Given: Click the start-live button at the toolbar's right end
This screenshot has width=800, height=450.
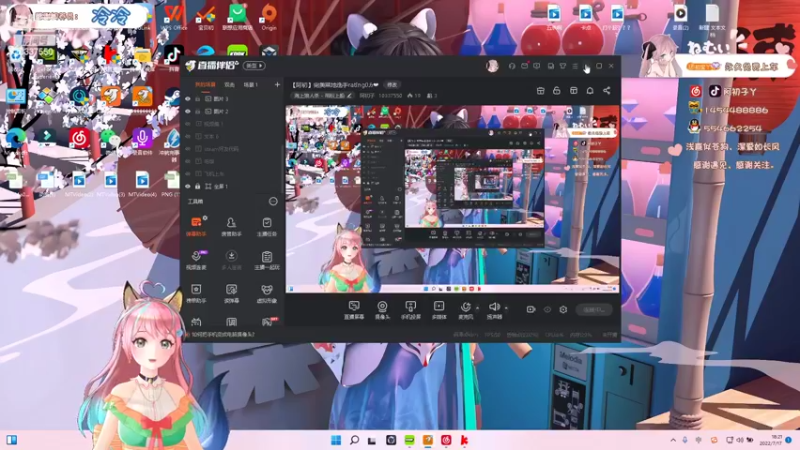Looking at the screenshot, I should pos(594,309).
